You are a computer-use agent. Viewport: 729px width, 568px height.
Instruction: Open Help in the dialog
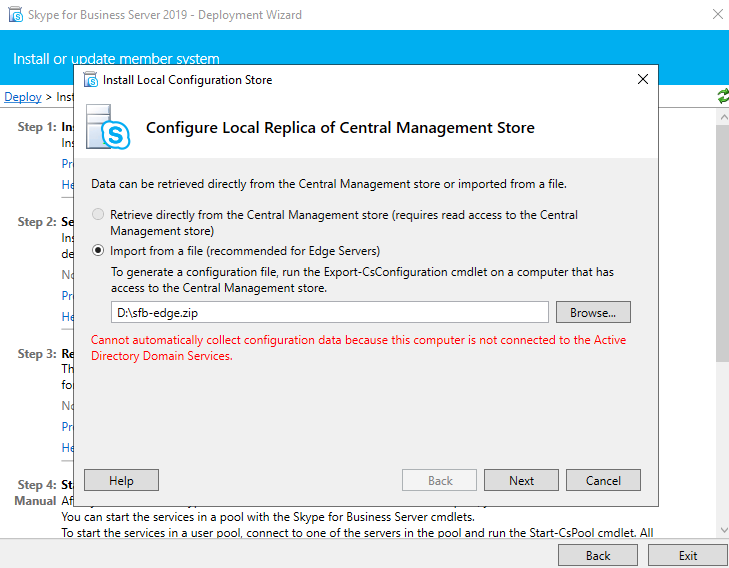[121, 481]
